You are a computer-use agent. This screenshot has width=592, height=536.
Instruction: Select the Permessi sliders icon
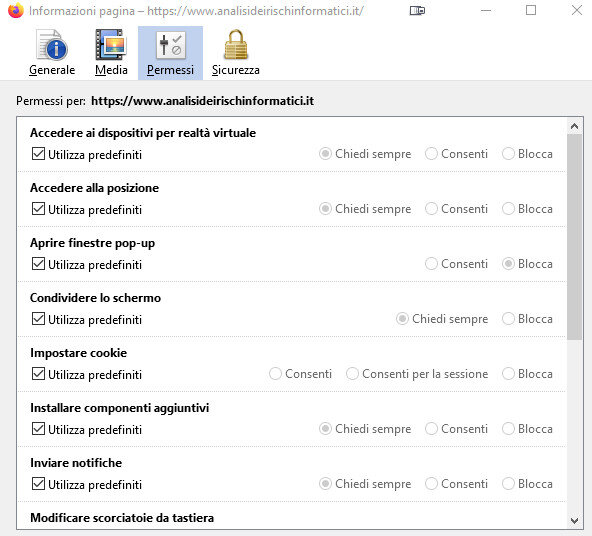(170, 53)
